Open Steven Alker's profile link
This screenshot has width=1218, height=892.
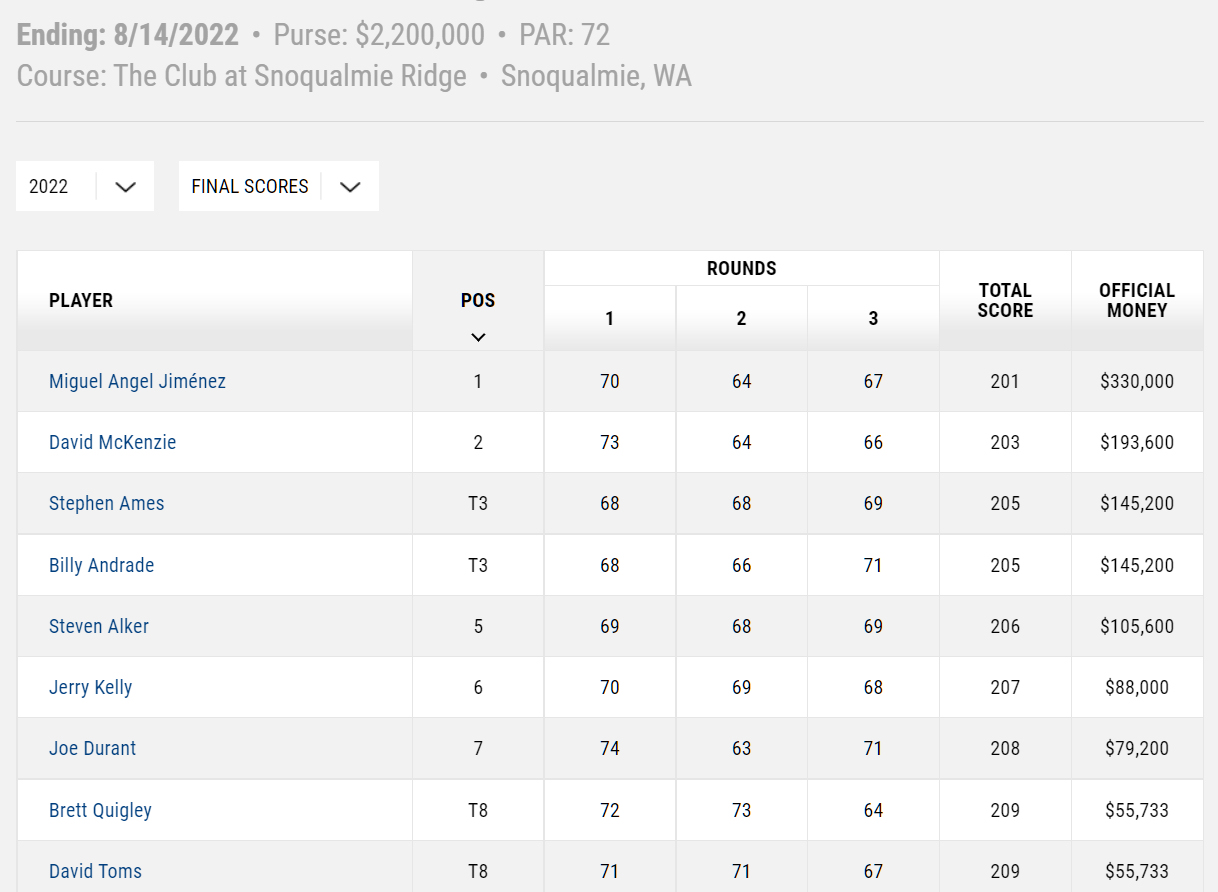coord(99,626)
